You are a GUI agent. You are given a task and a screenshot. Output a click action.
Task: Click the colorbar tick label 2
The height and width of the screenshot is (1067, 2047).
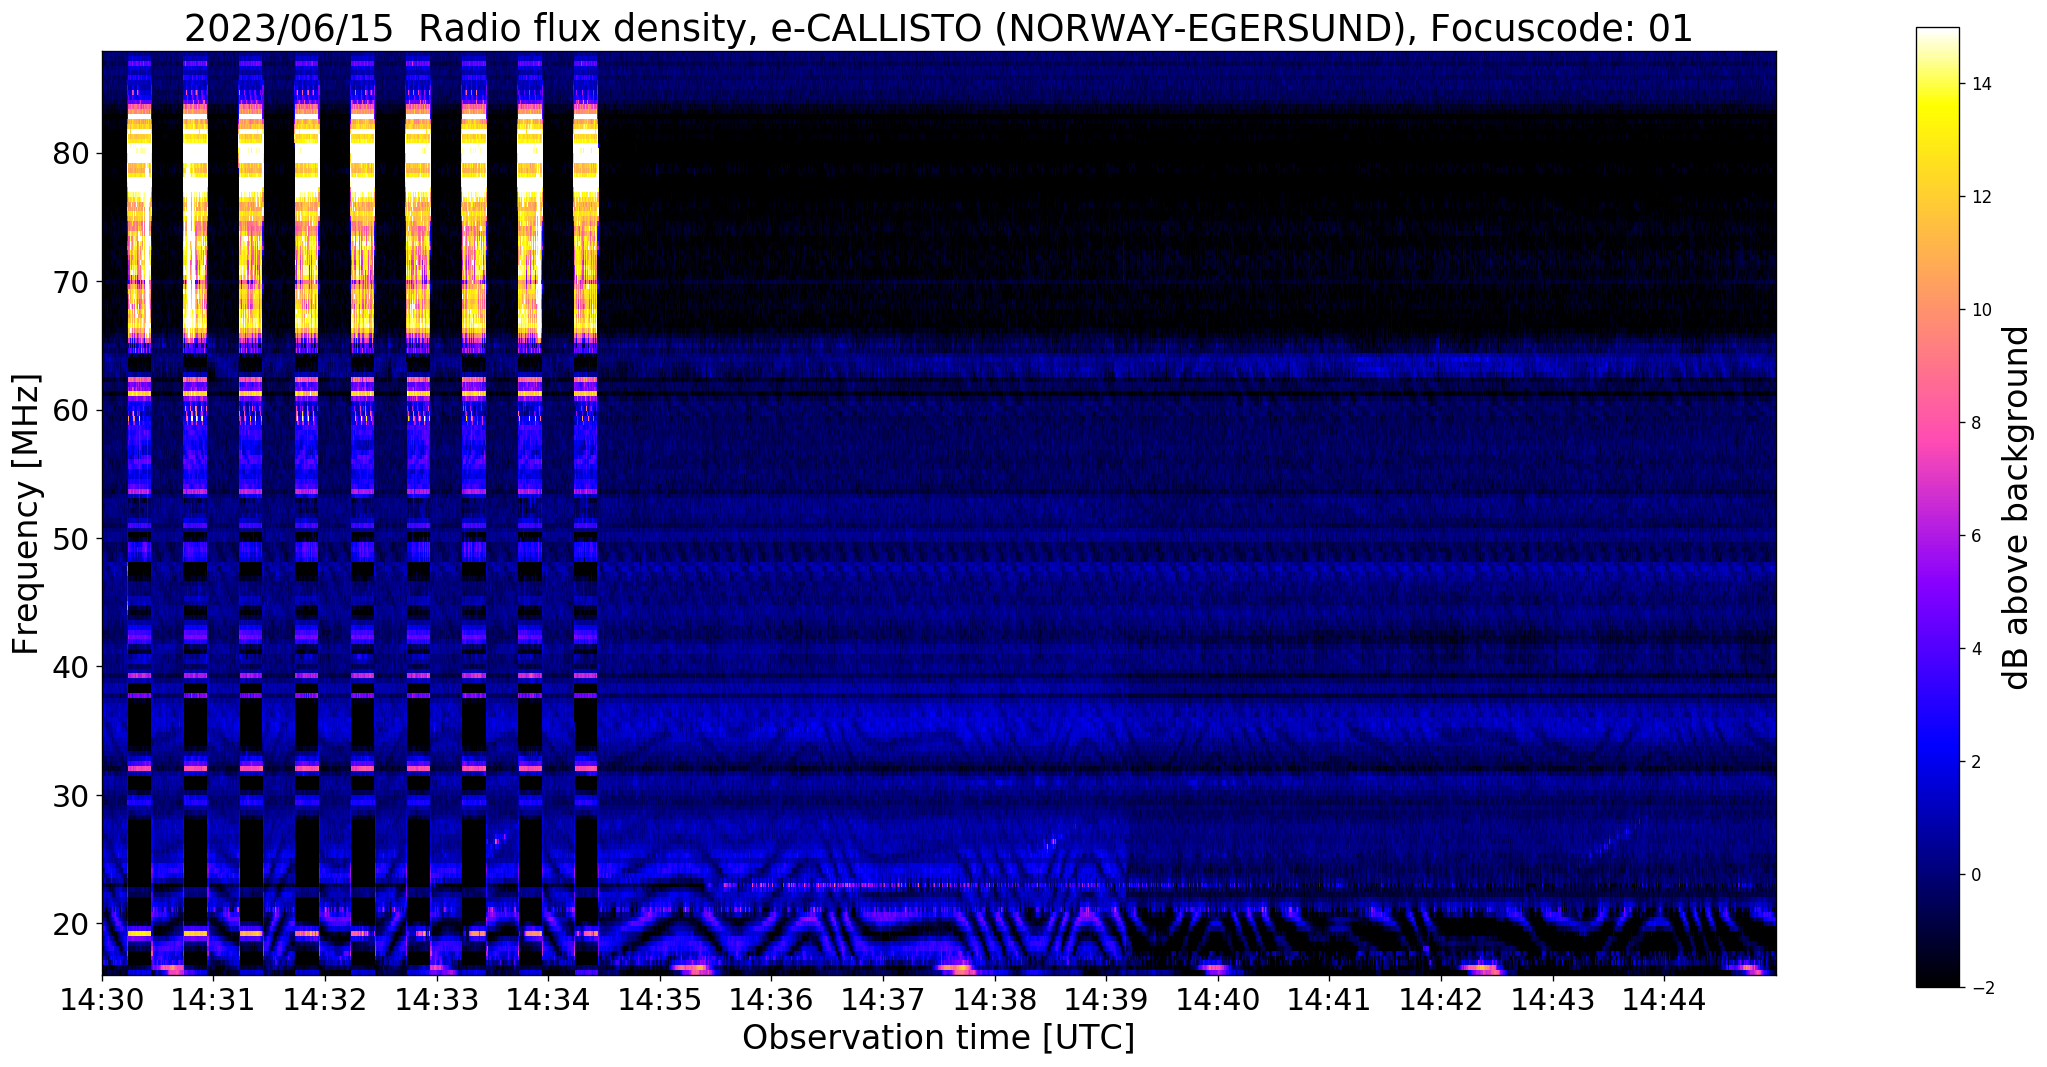click(1974, 762)
